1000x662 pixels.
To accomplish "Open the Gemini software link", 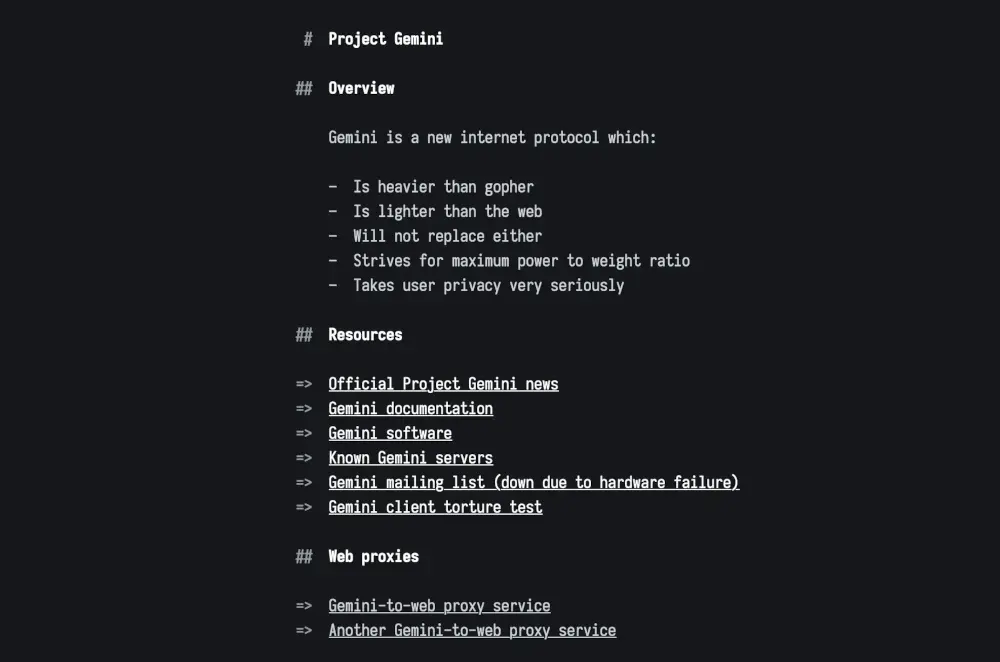I will [390, 433].
